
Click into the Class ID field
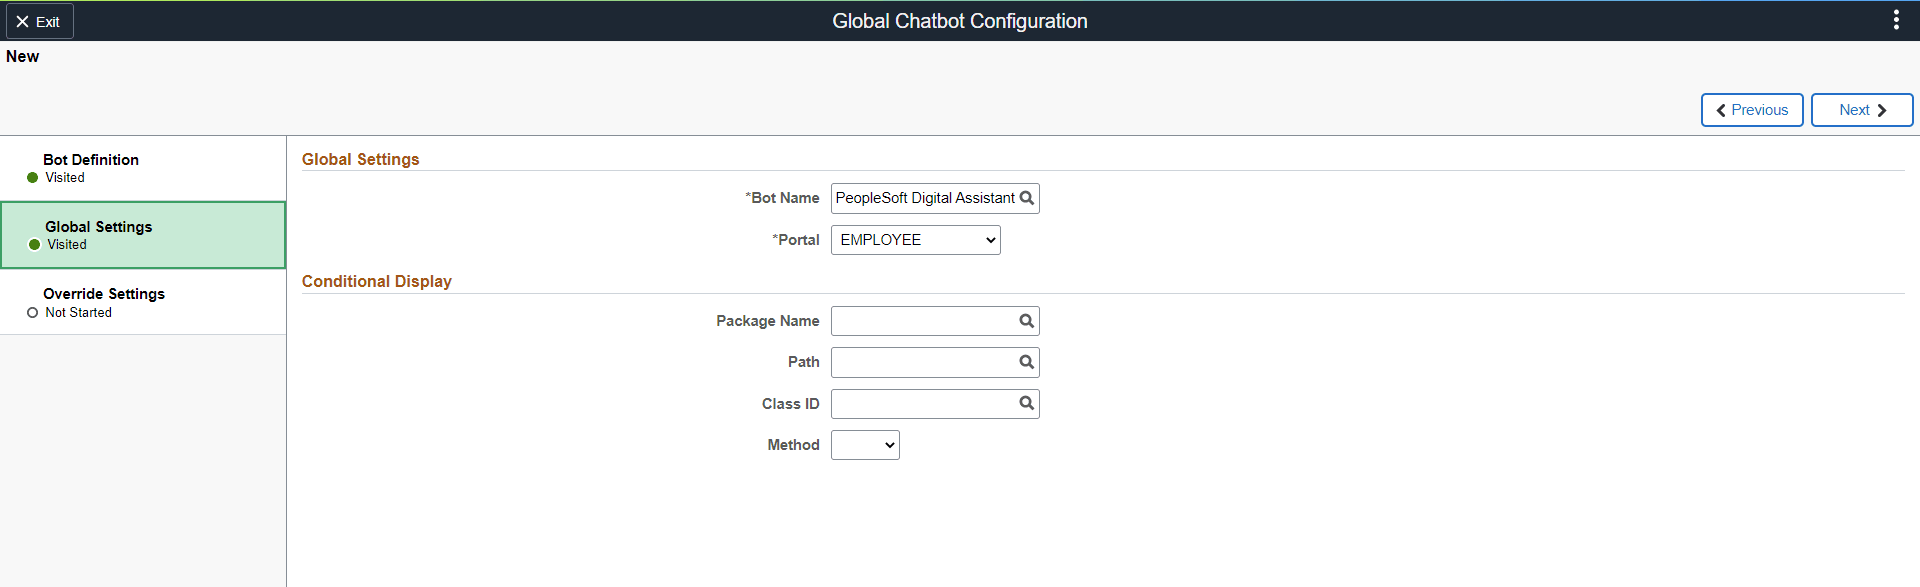(925, 404)
